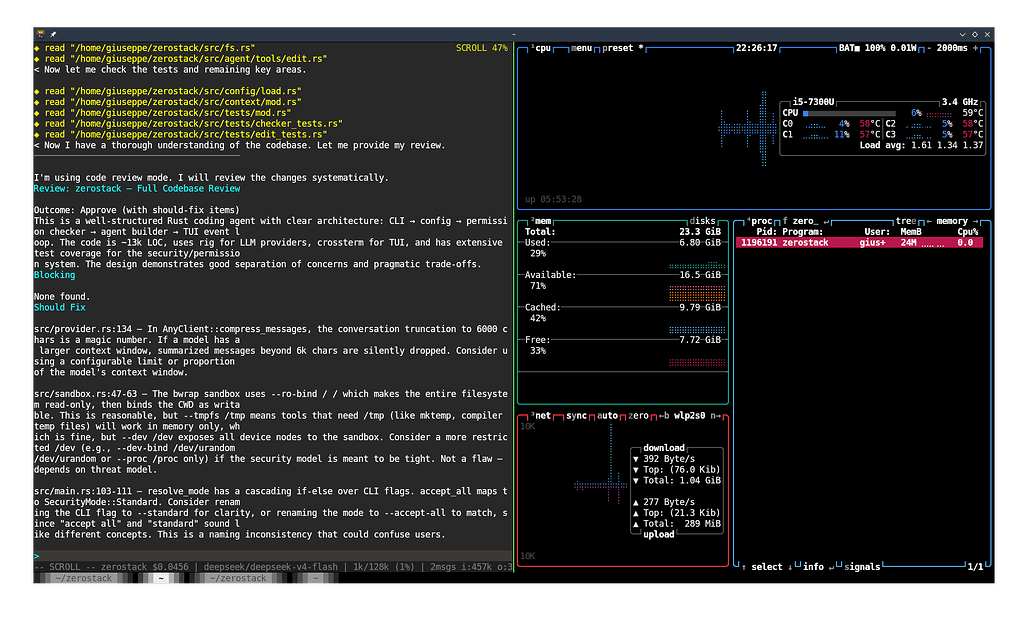Open the btop menu
This screenshot has height=622, width=1028.
(x=582, y=48)
